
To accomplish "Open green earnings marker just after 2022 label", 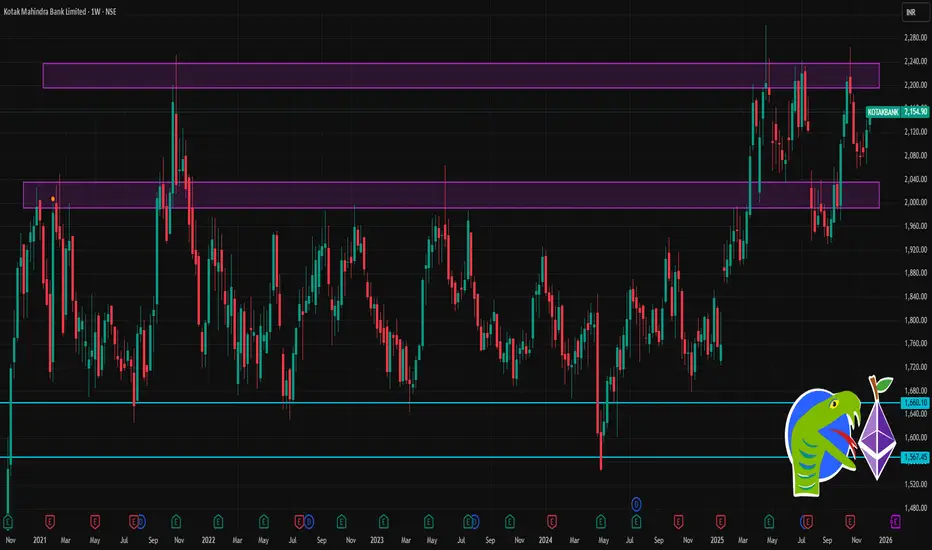I will pyautogui.click(x=218, y=522).
